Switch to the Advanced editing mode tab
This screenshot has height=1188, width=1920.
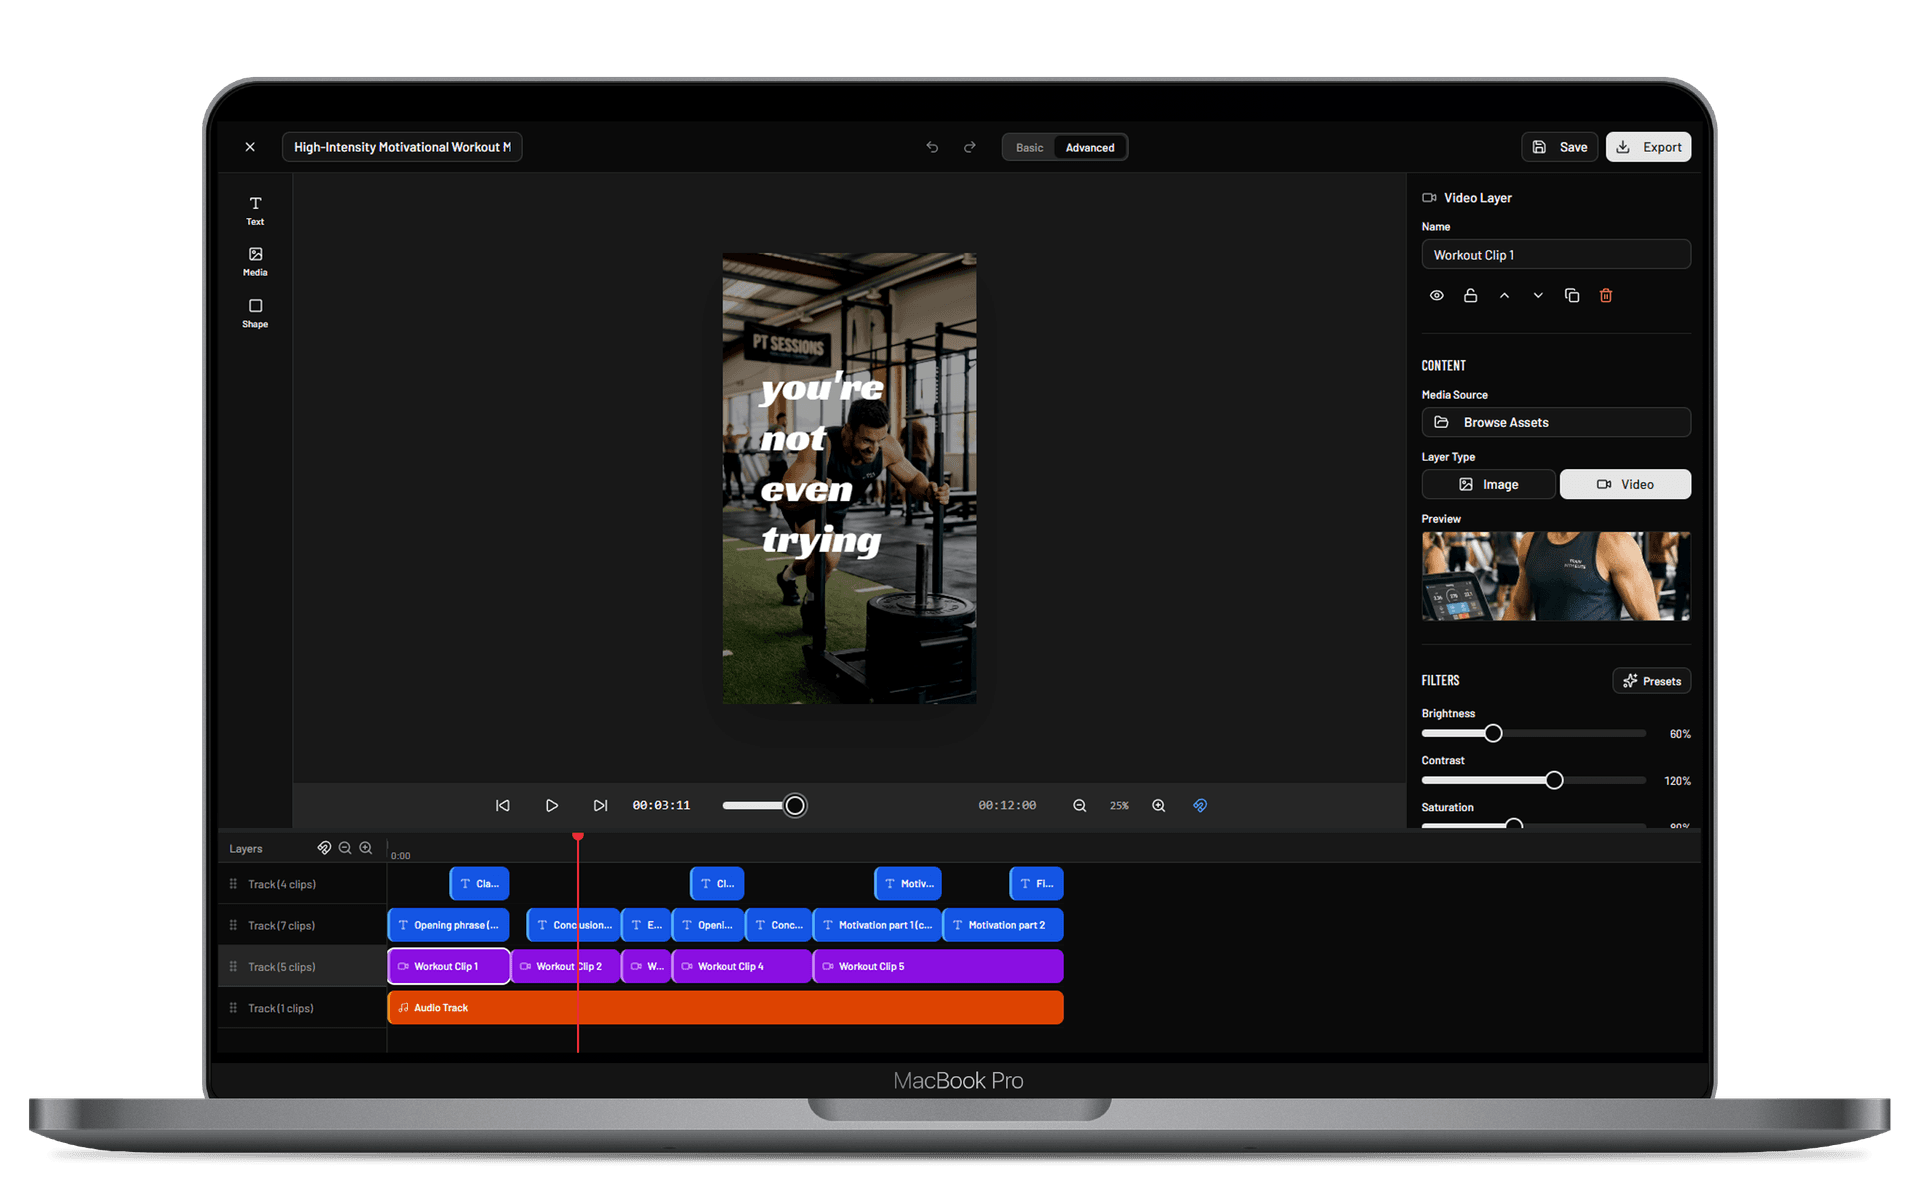pyautogui.click(x=1089, y=147)
